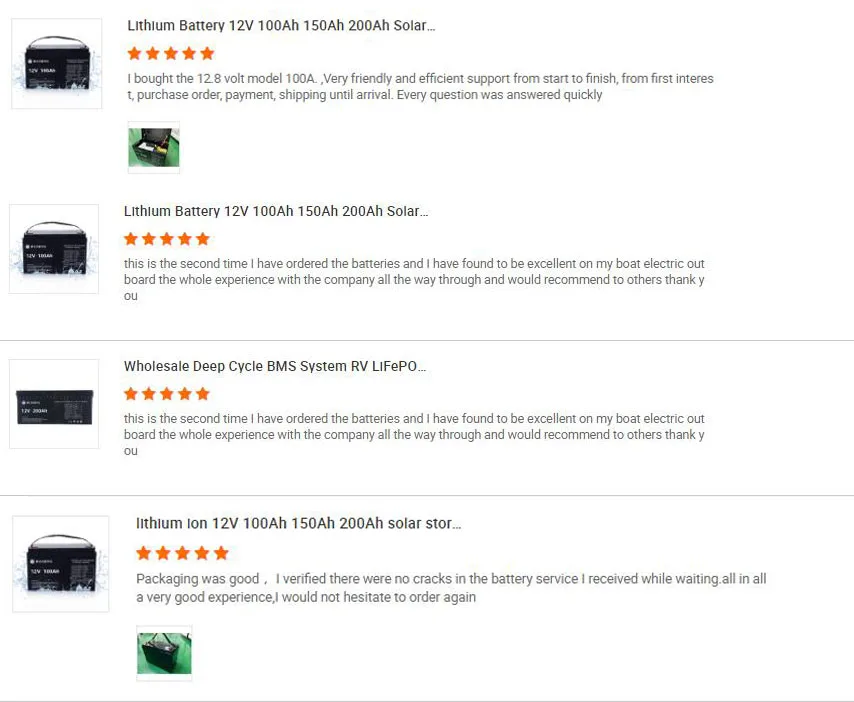Viewport: 854px width, 702px height.
Task: Open the 12V 200Ah Wholesale Deep Cycle product image
Action: [54, 404]
